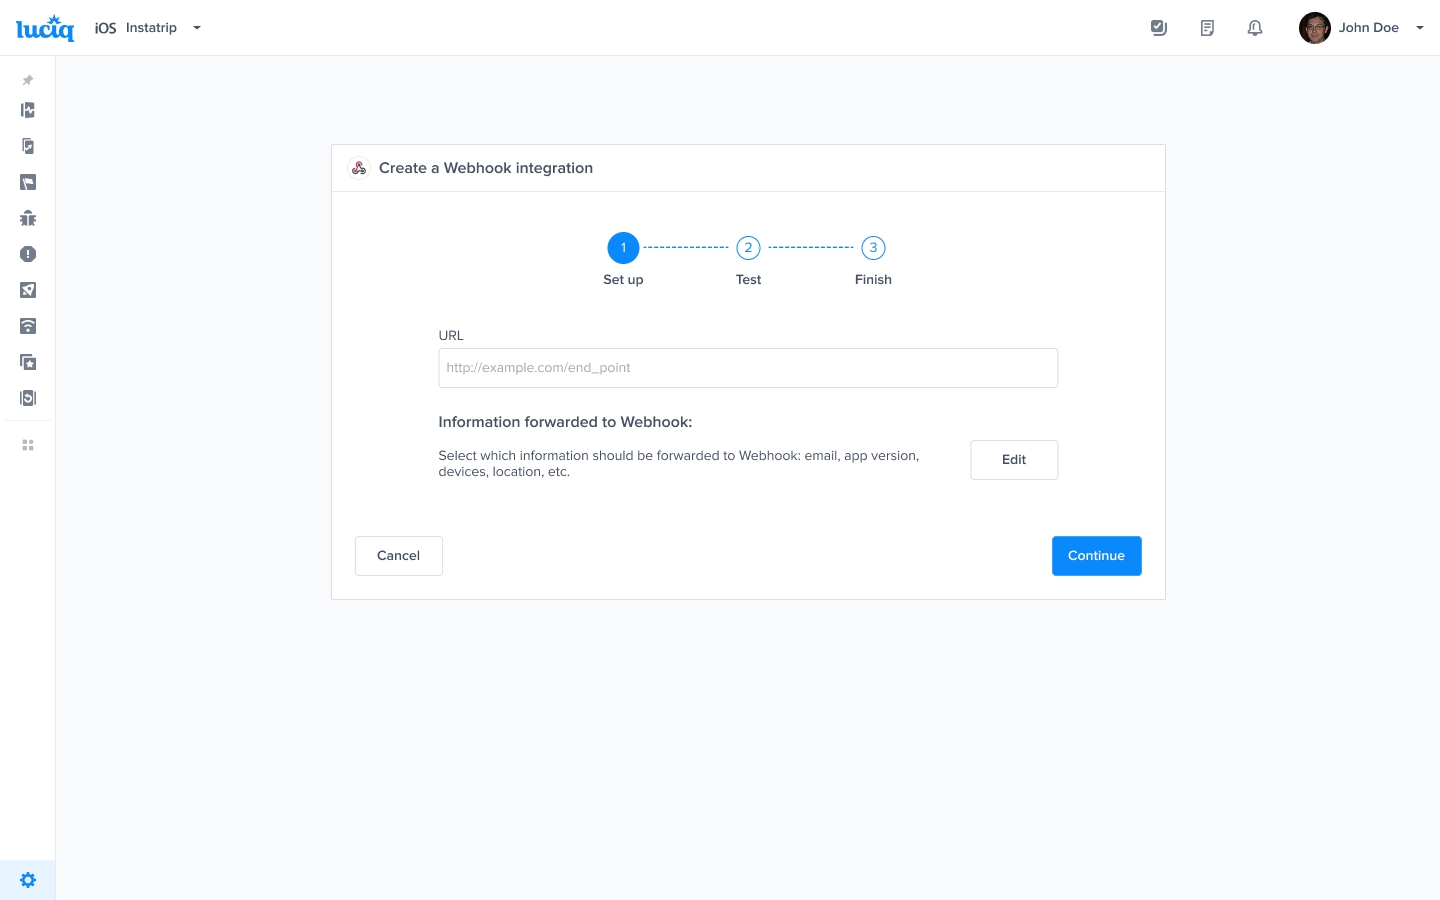Focus the webhook URL input field
Image resolution: width=1440 pixels, height=900 pixels.
(748, 368)
